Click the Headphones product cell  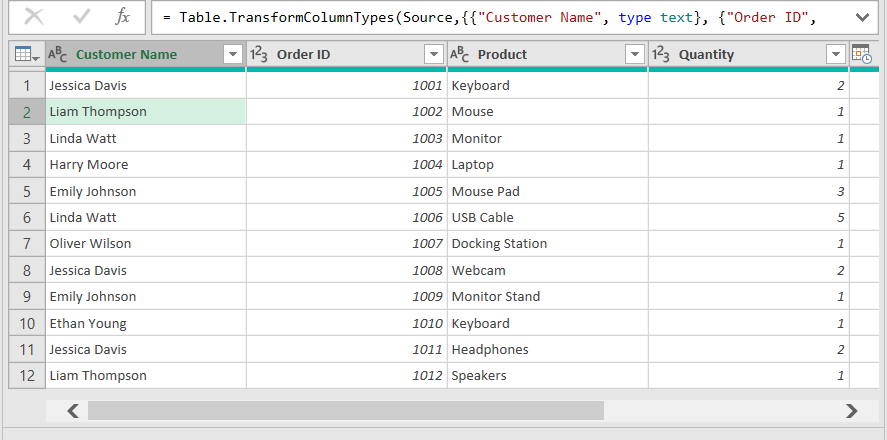(x=548, y=350)
